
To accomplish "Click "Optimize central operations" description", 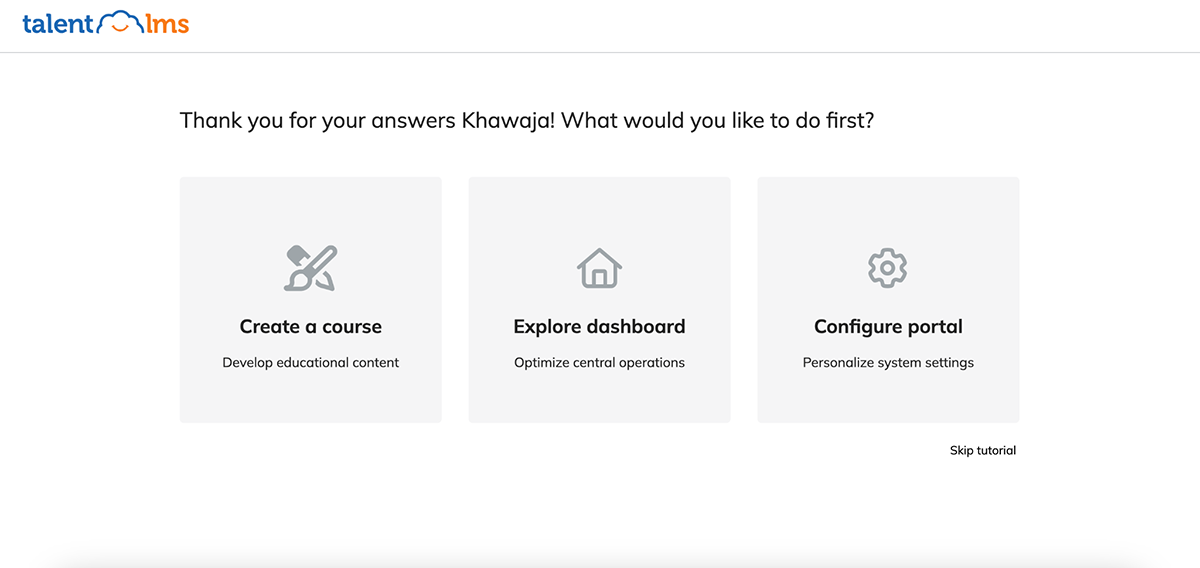I will 599,363.
